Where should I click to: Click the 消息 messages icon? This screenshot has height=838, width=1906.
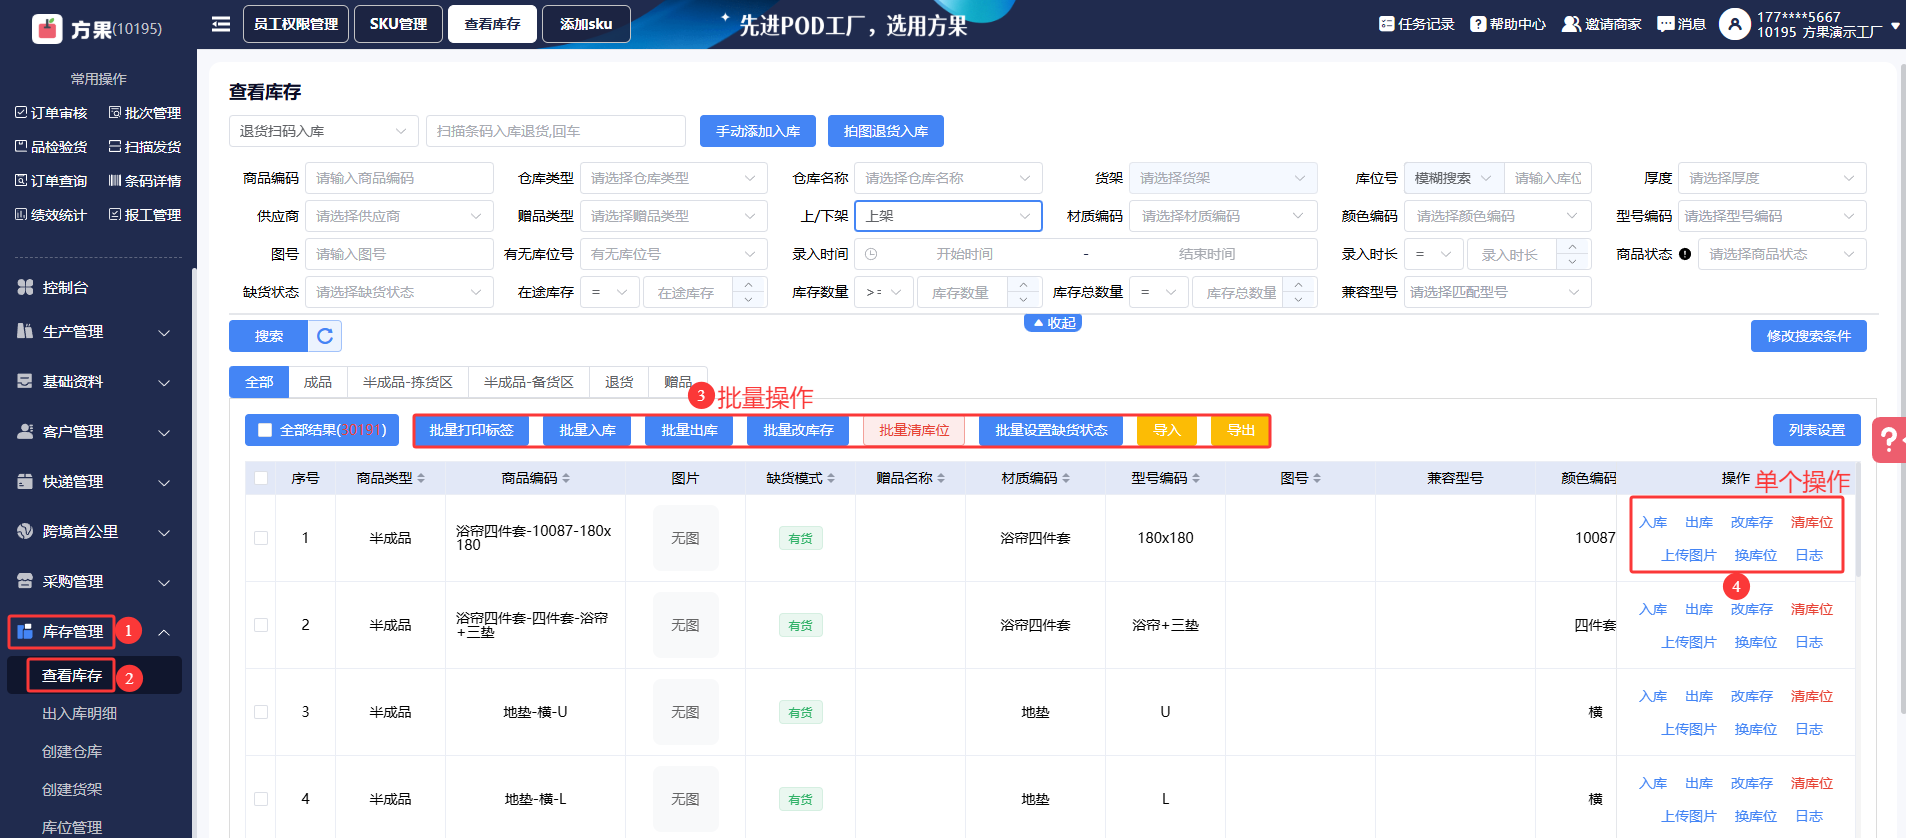(1665, 24)
